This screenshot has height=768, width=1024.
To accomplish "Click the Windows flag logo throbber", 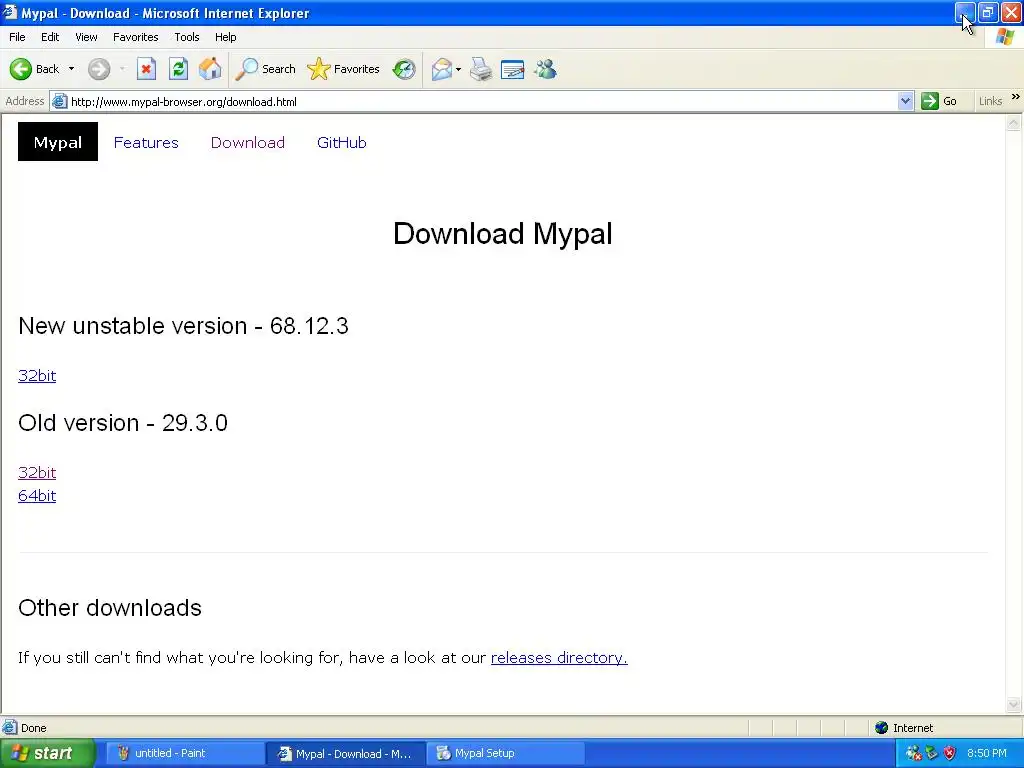I will [x=1004, y=37].
